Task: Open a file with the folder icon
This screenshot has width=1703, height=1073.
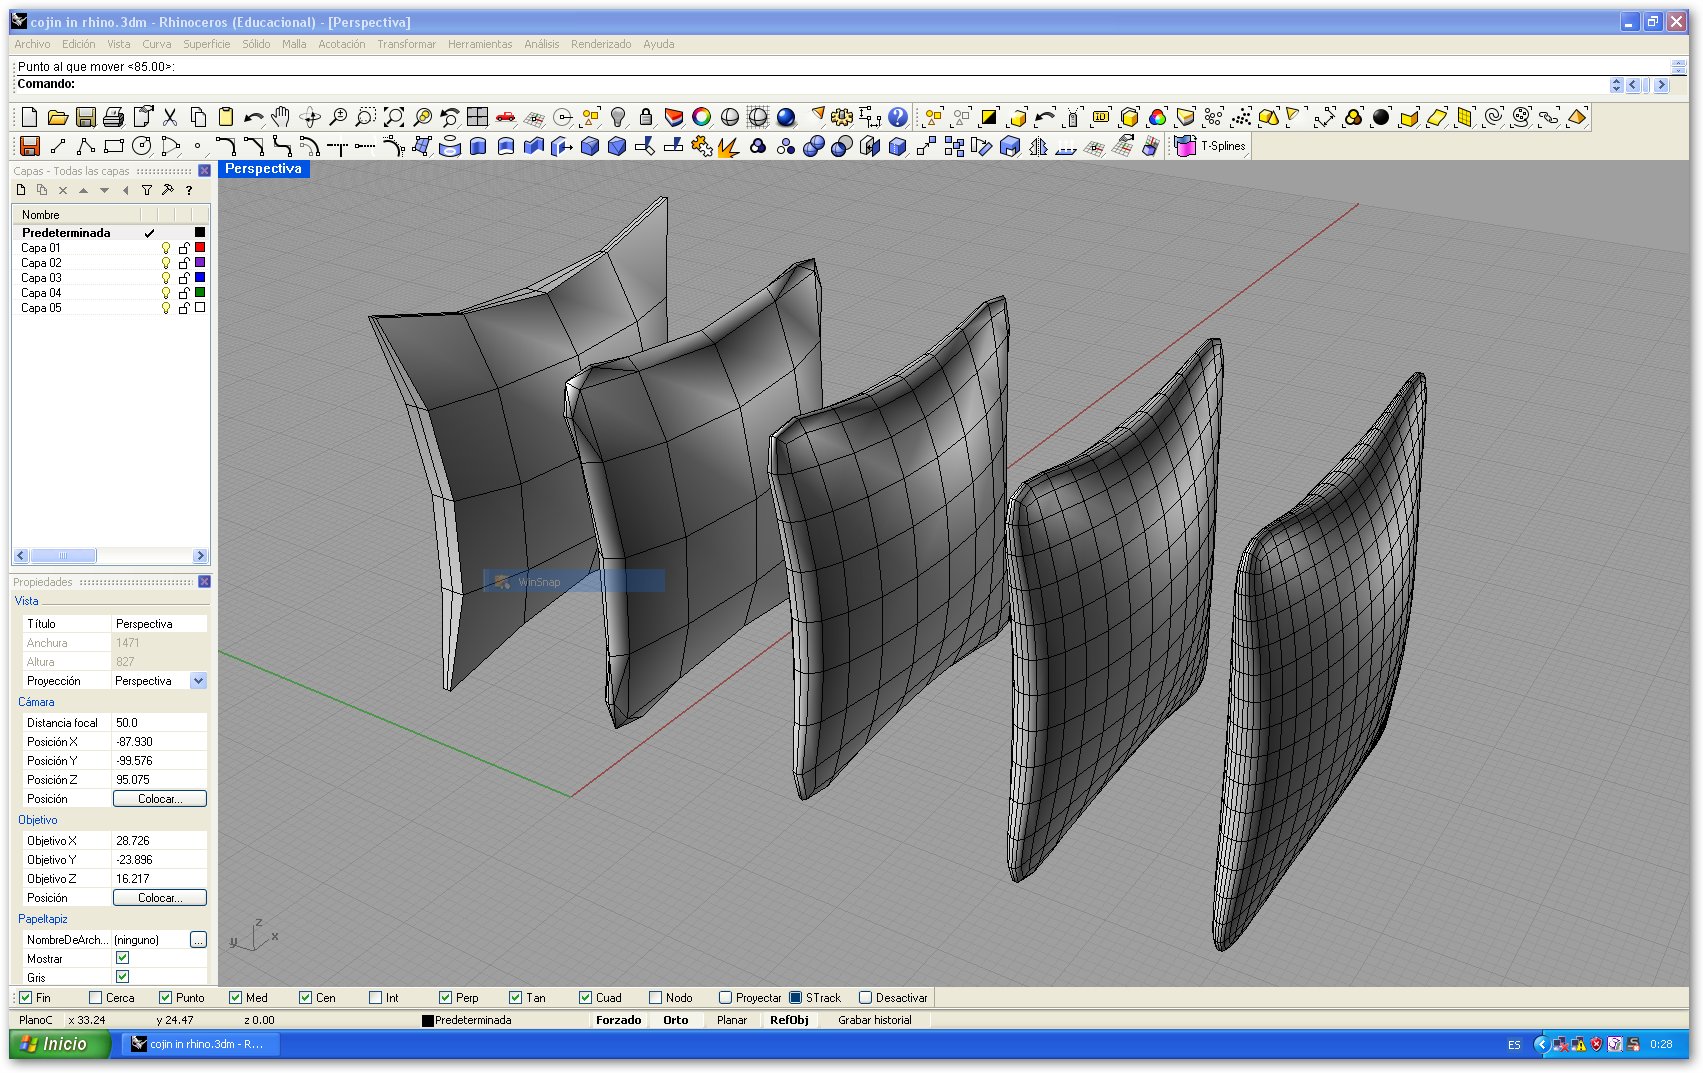Action: click(58, 118)
